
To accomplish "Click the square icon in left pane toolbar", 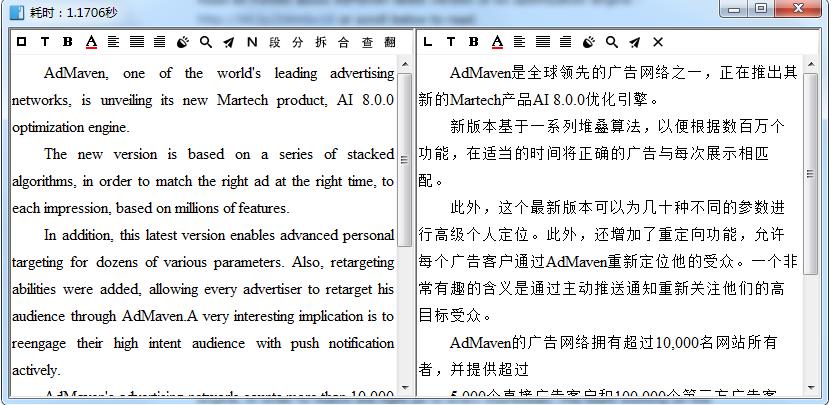I will tap(21, 42).
